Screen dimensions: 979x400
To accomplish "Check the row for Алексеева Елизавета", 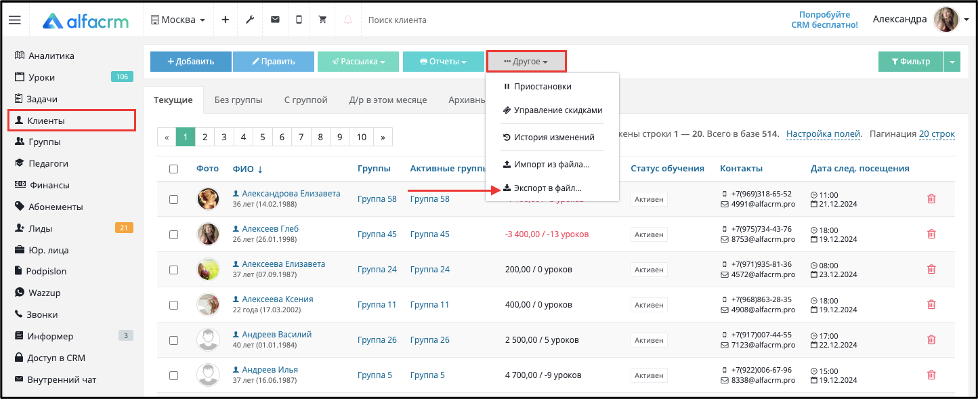I will point(174,270).
